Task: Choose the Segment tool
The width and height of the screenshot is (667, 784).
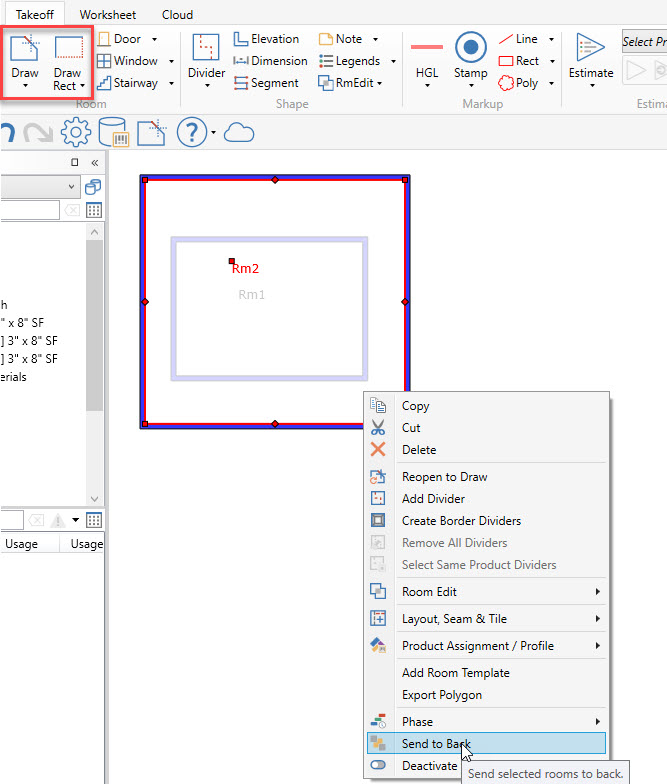Action: pyautogui.click(x=266, y=83)
